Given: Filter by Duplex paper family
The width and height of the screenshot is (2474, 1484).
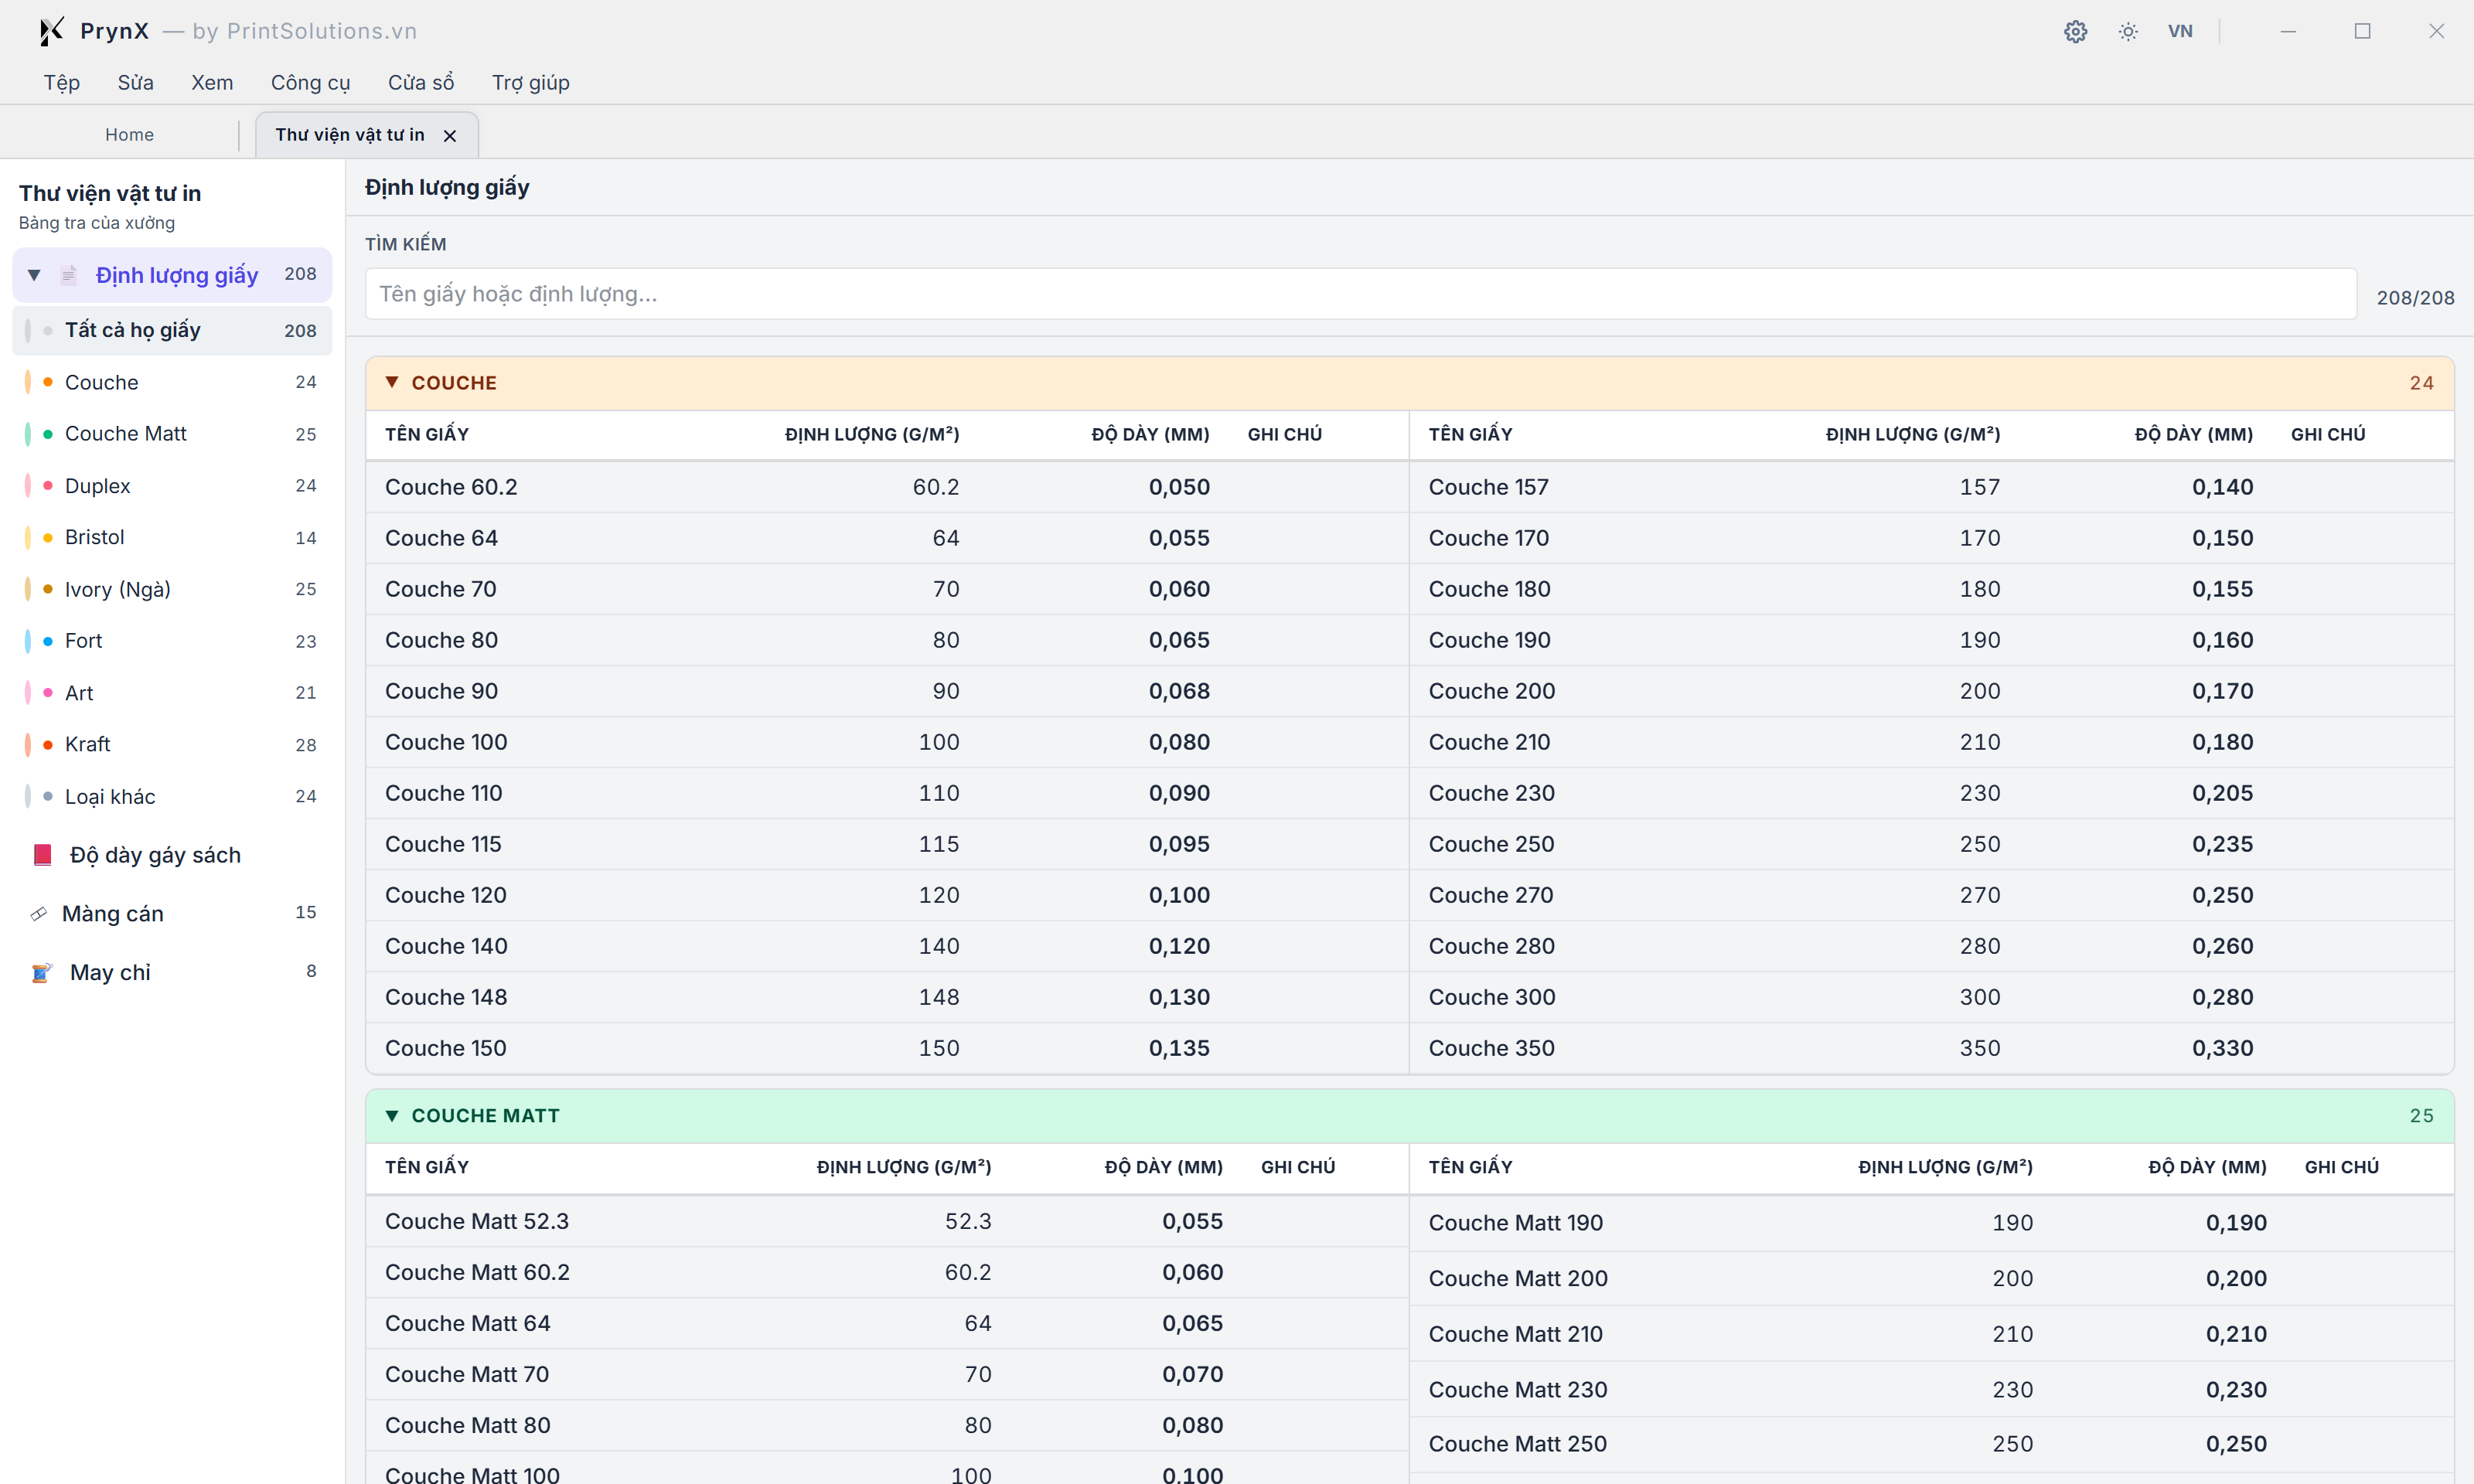Looking at the screenshot, I should 172,486.
